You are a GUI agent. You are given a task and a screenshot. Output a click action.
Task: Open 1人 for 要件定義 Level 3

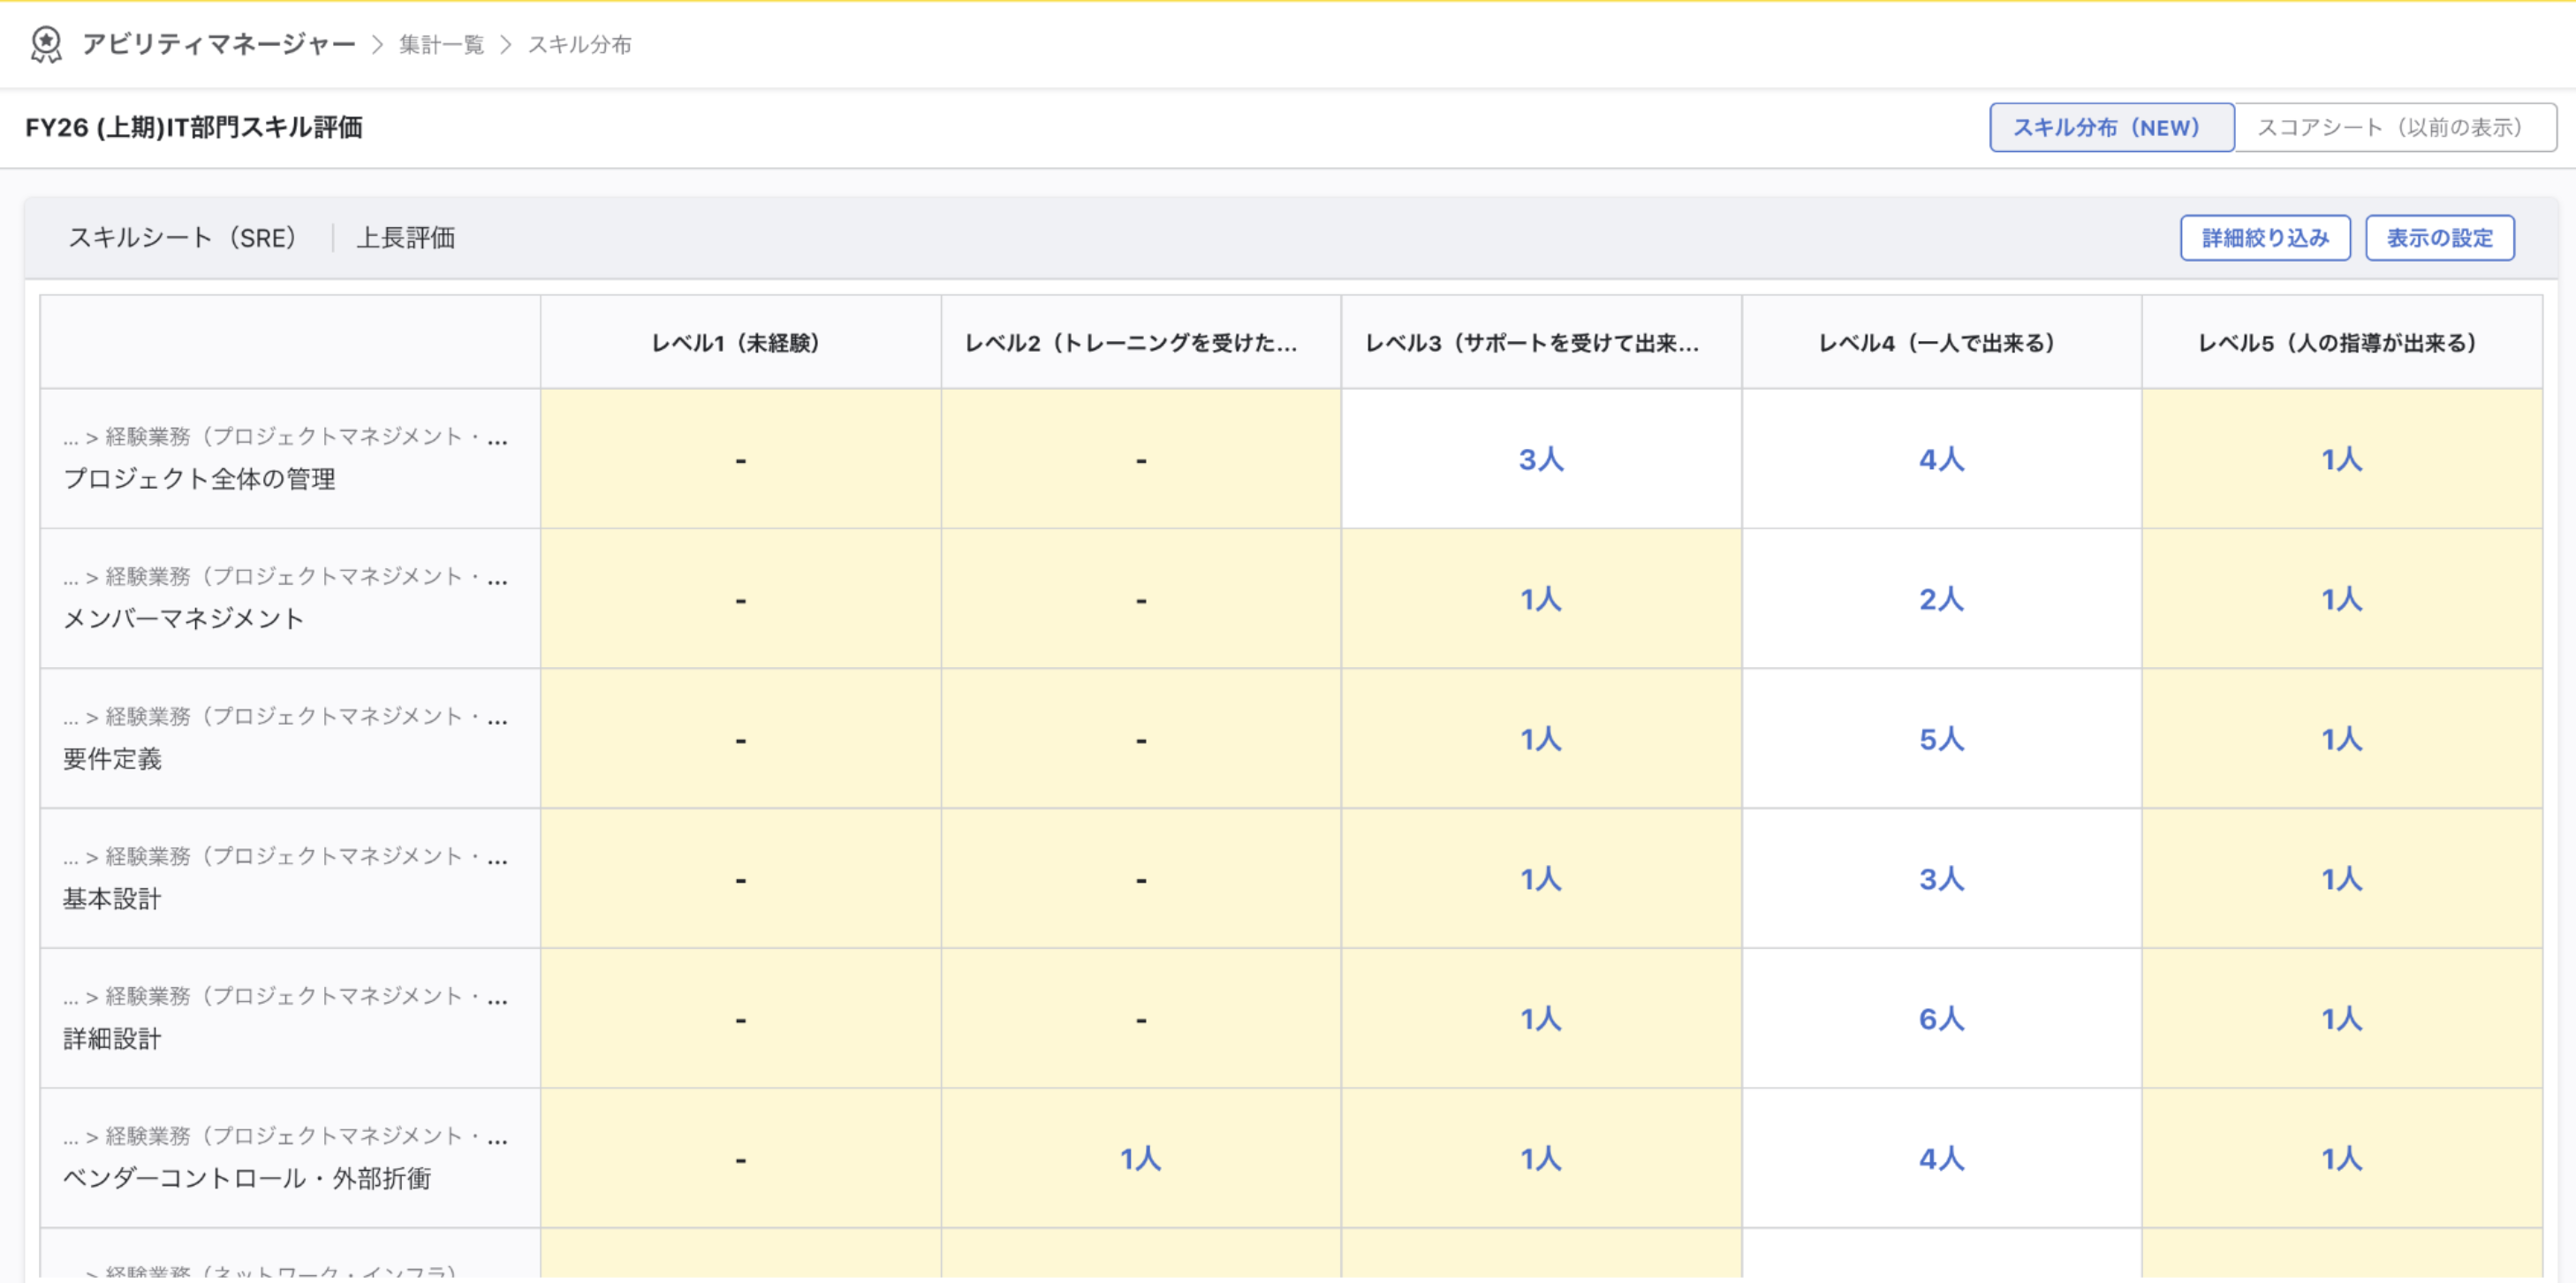point(1541,739)
